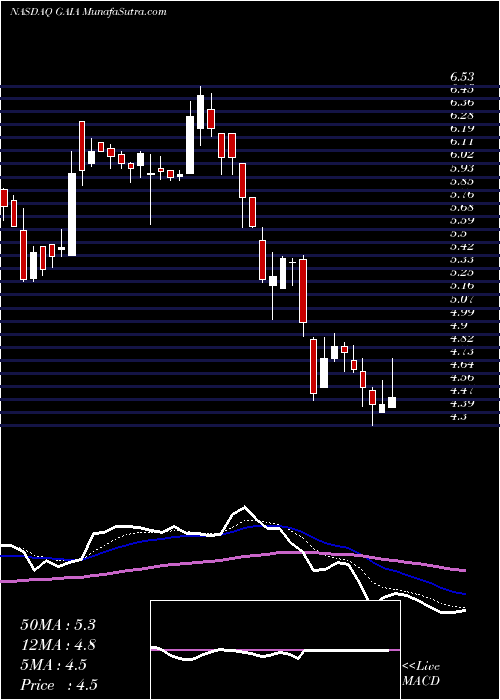500x700 pixels.
Task: Select the 5.07 price level label
Action: point(462,299)
